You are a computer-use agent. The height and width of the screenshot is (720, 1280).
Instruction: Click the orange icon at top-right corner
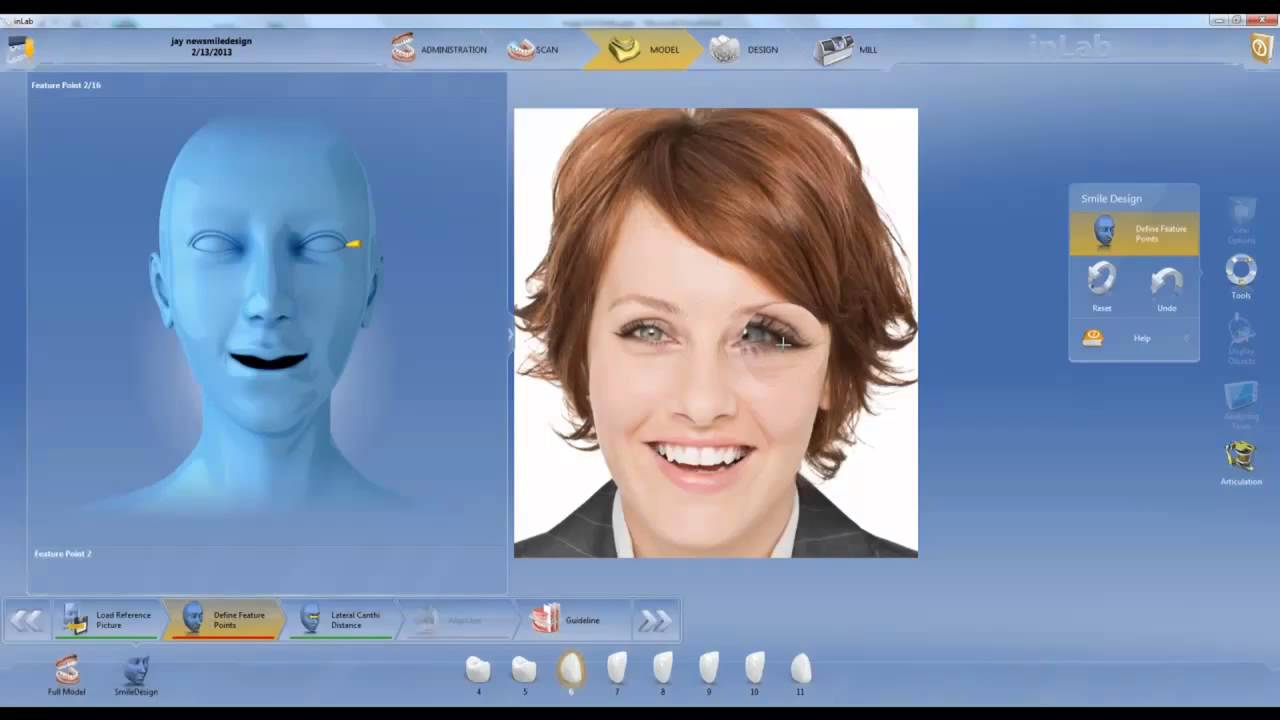(1262, 49)
